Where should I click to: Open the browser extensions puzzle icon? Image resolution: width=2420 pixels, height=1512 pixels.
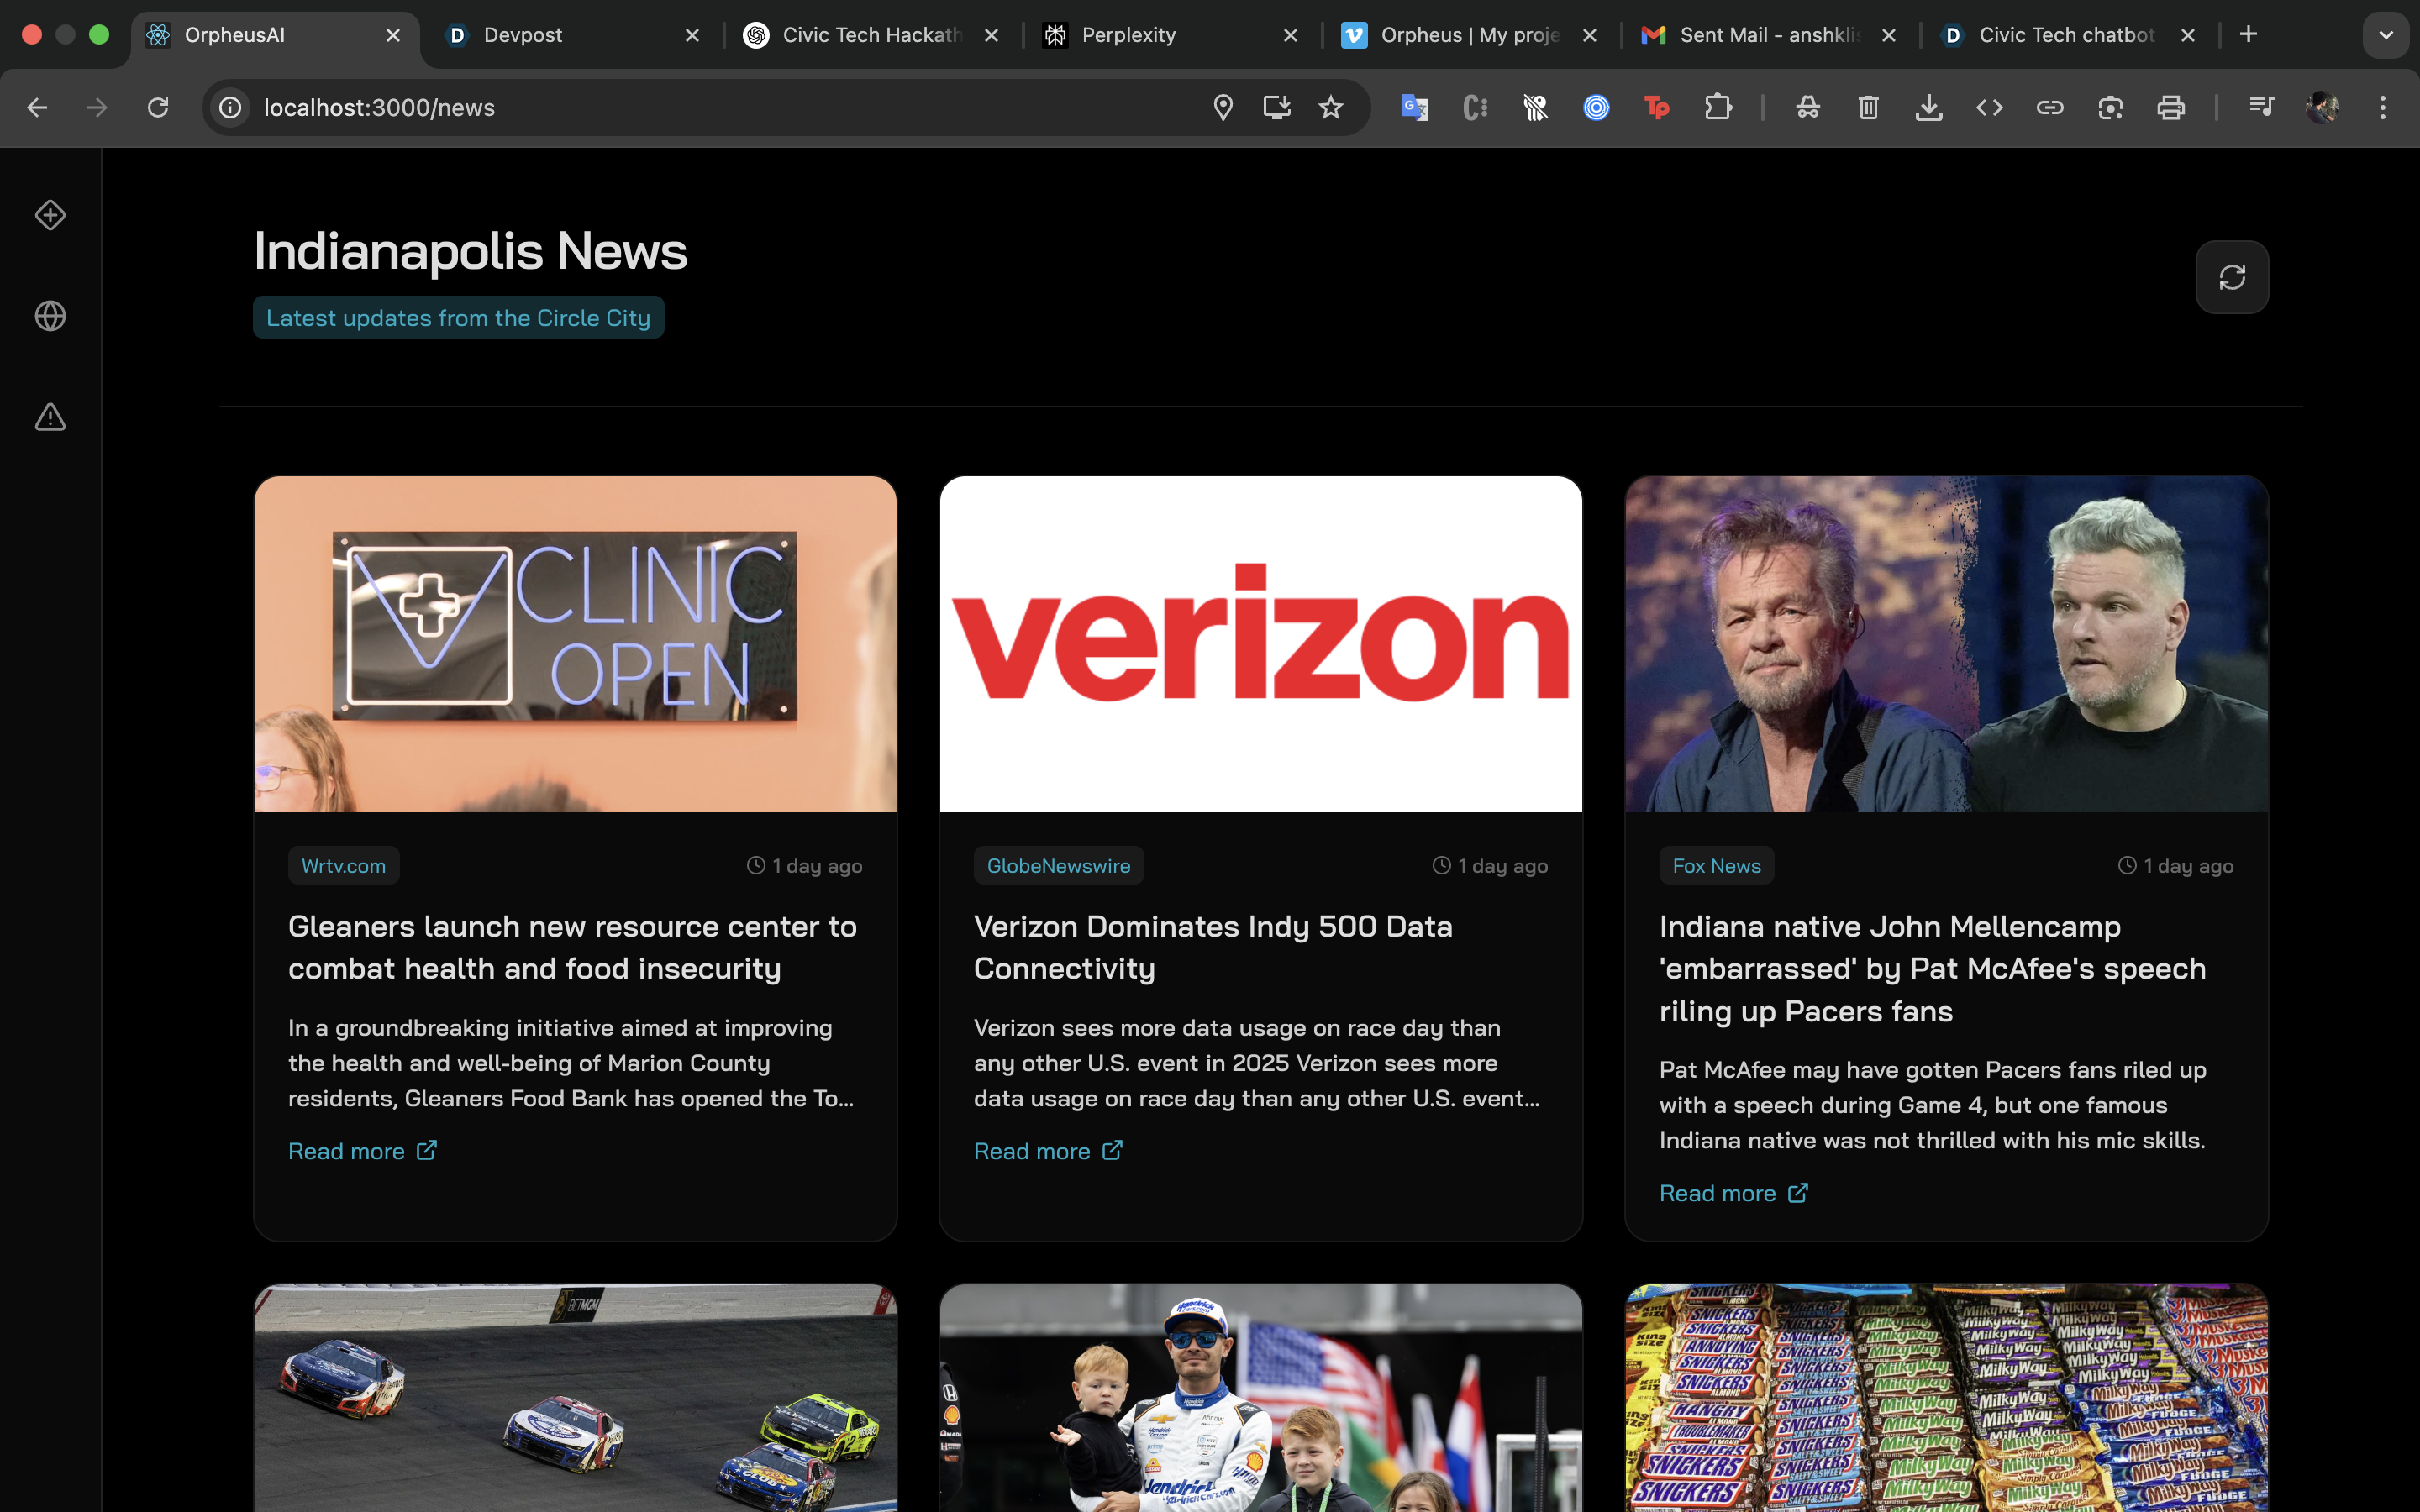[1717, 107]
